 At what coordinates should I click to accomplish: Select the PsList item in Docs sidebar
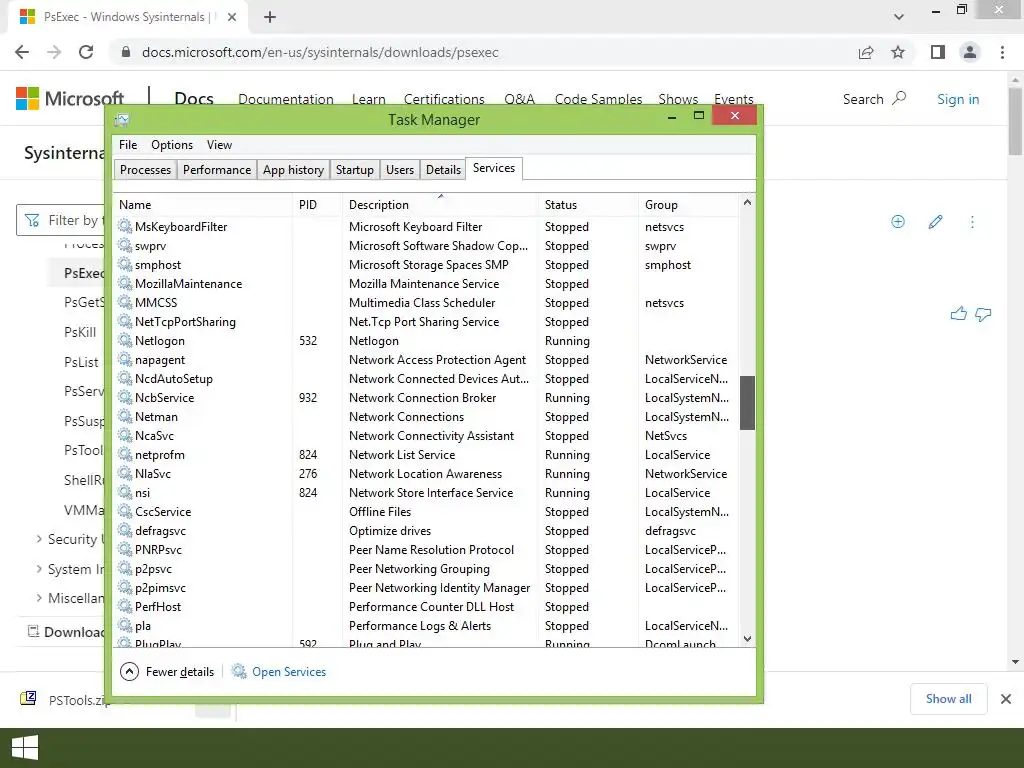tap(81, 362)
